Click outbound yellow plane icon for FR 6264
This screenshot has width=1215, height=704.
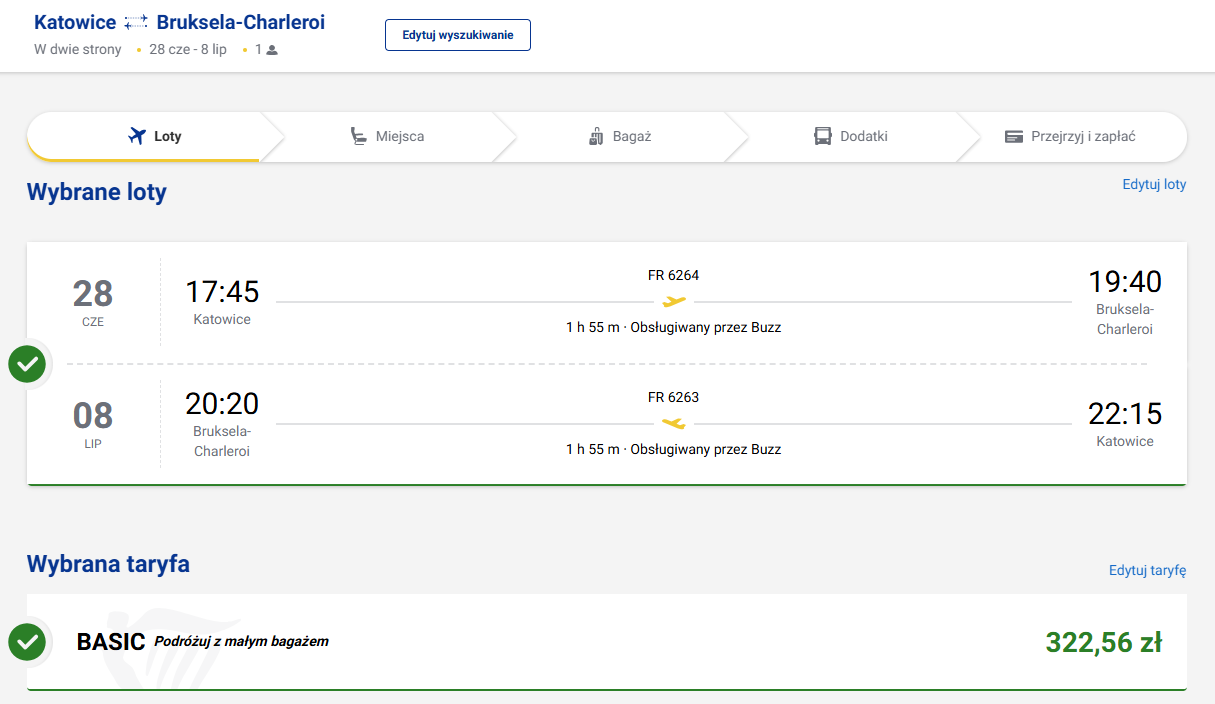click(674, 301)
